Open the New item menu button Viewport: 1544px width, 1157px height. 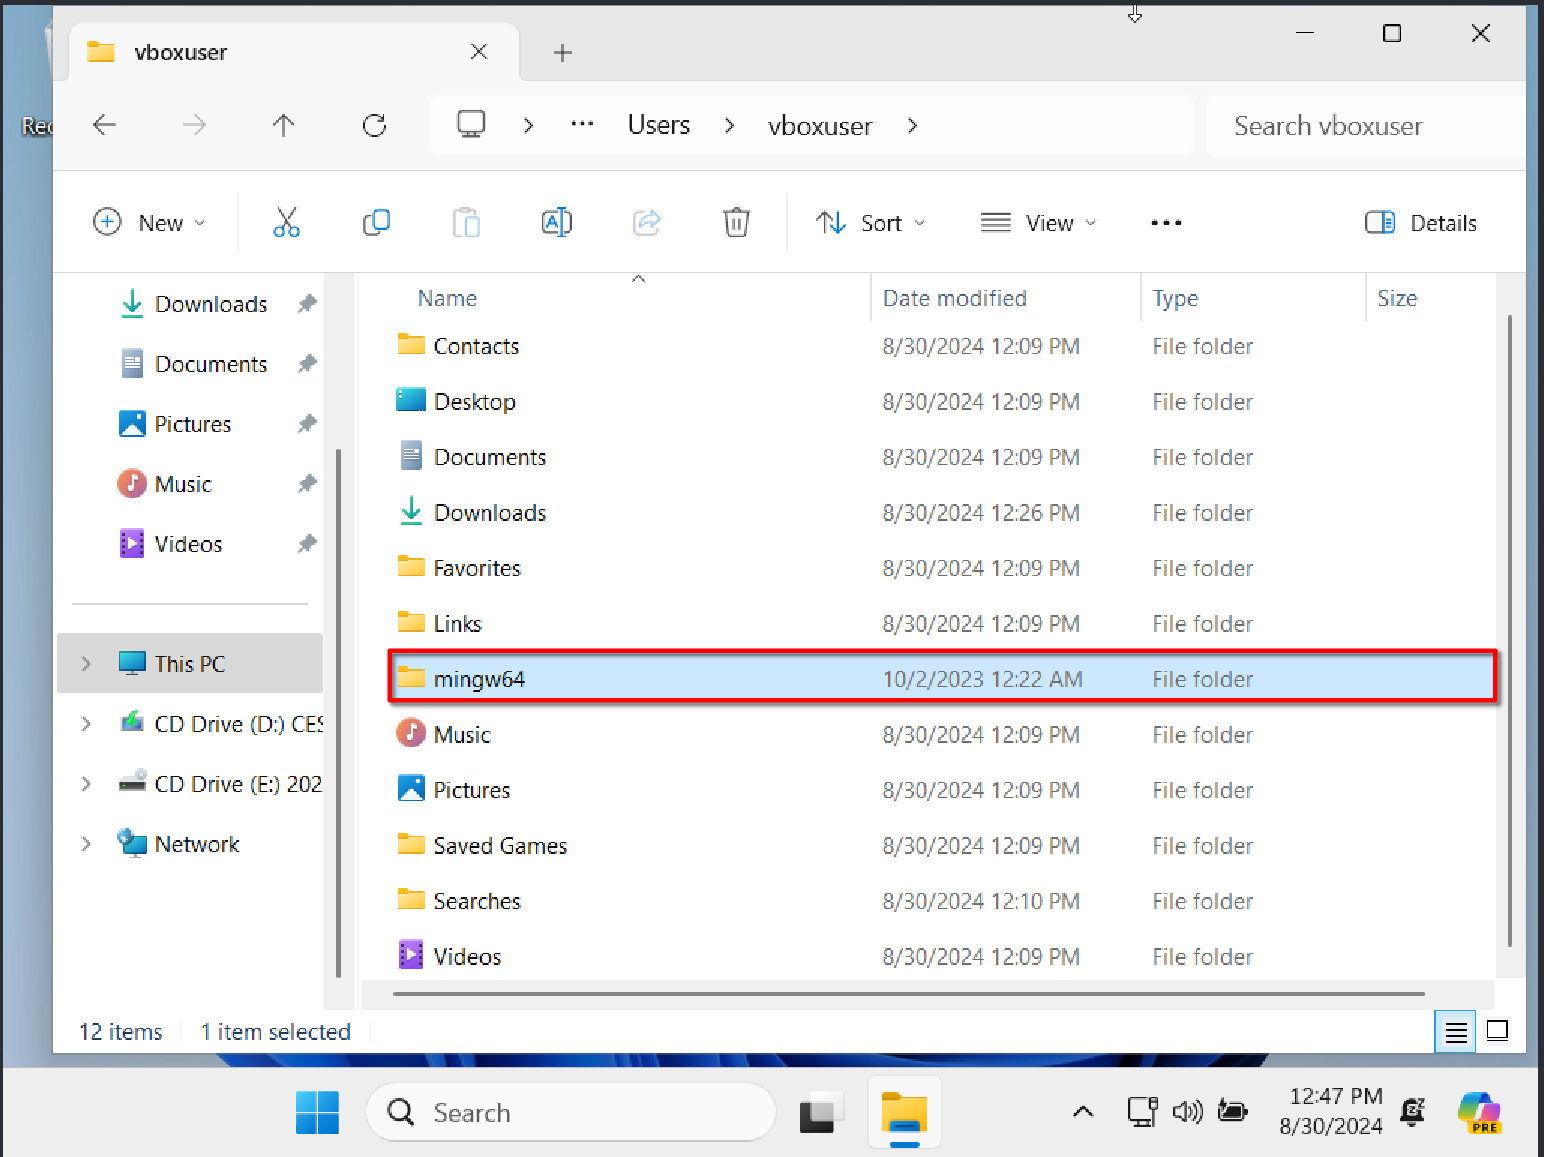(x=150, y=223)
